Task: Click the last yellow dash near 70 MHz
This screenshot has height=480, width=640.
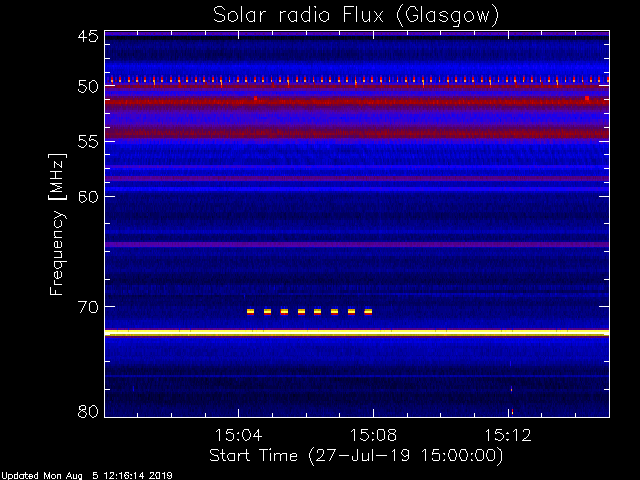Action: click(368, 312)
